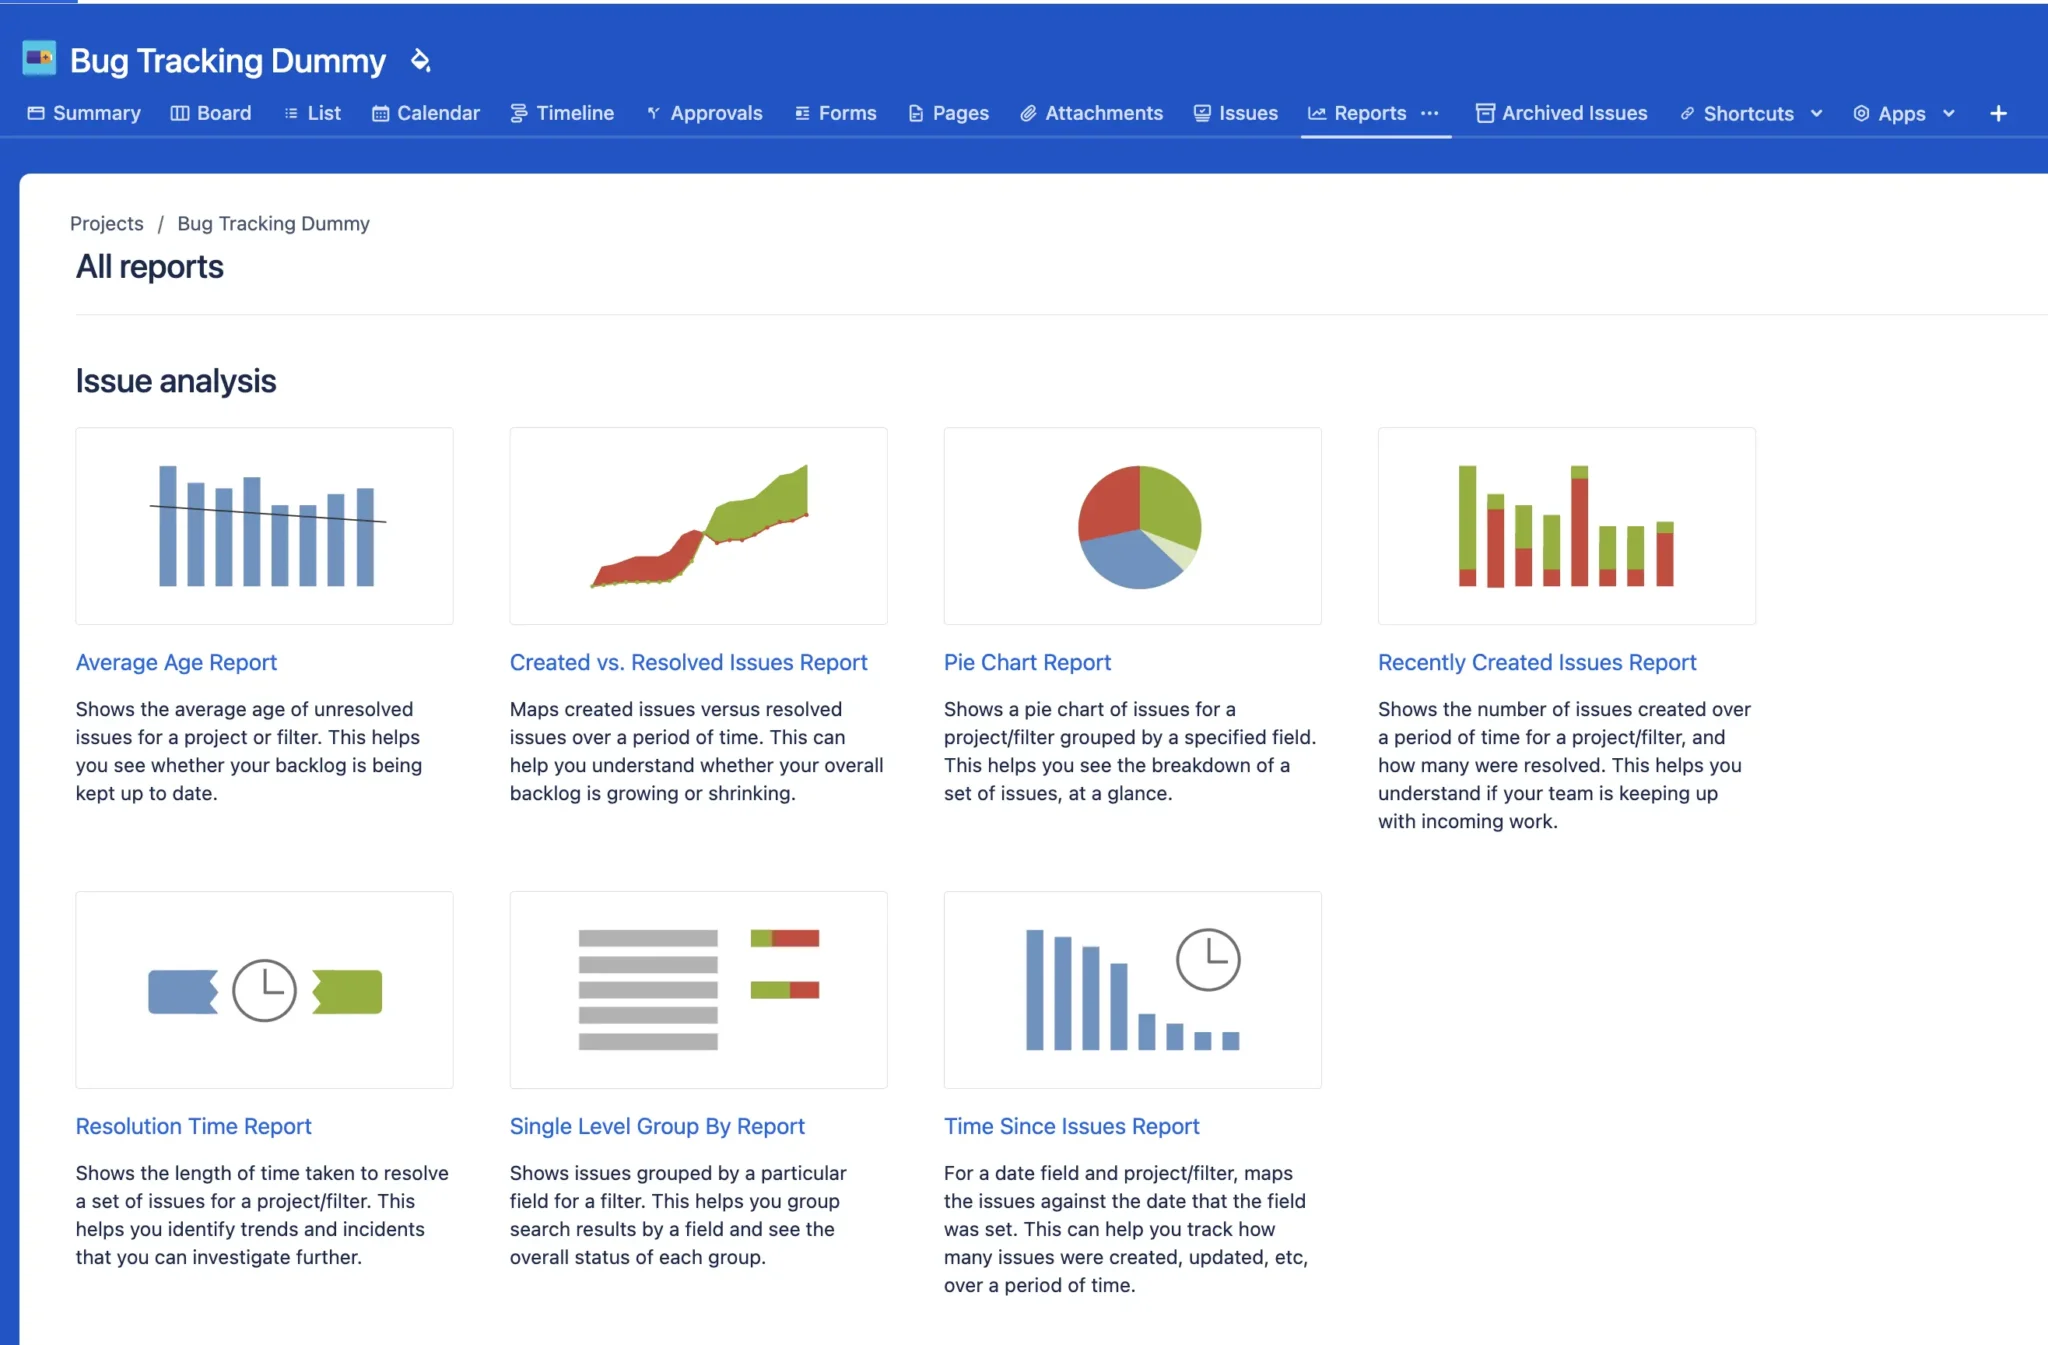Open the Pie Chart Report
Viewport: 2048px width, 1345px height.
(x=1028, y=660)
